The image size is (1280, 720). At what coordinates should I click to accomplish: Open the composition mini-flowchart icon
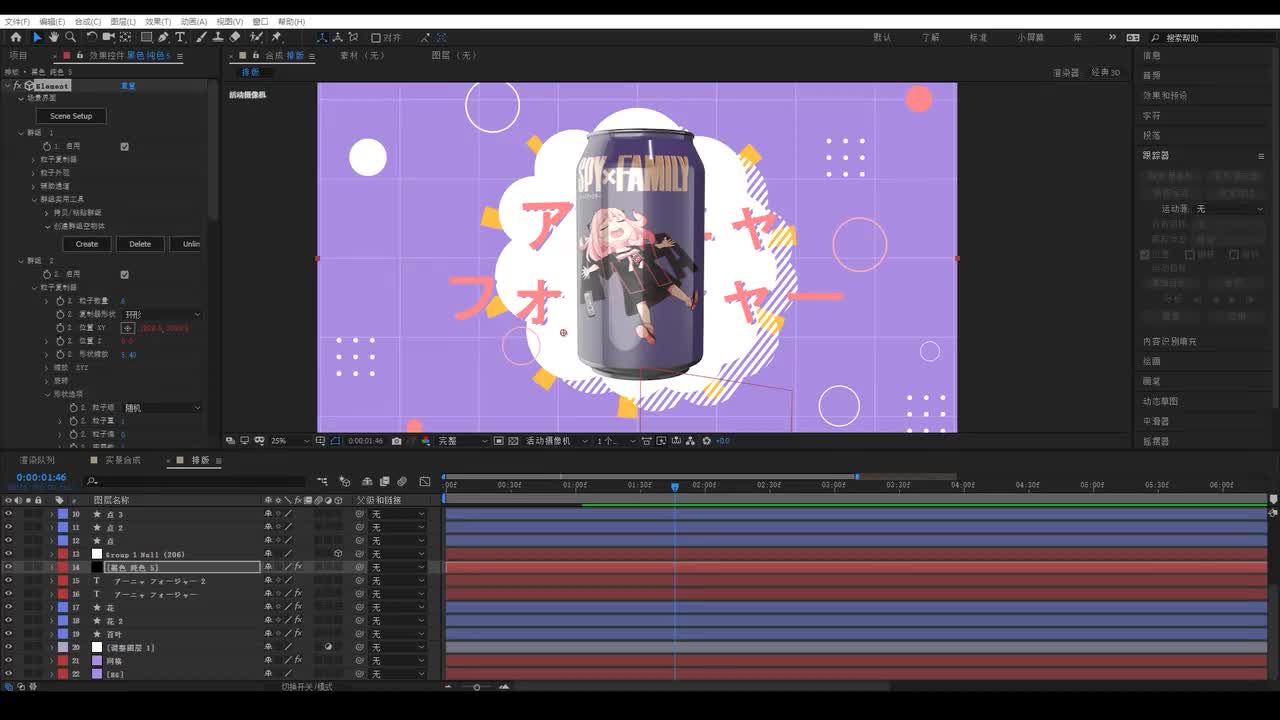(322, 482)
